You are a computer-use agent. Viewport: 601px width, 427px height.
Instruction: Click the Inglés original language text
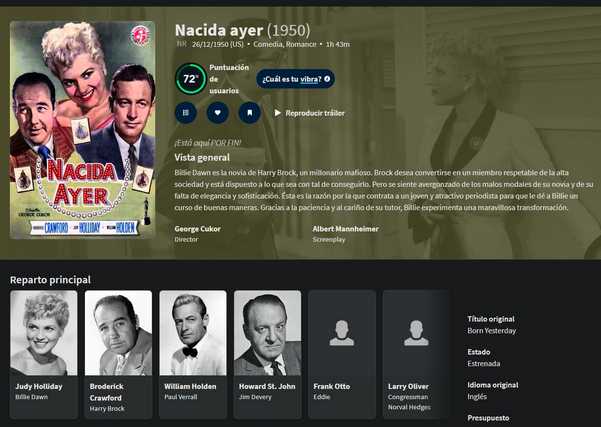[477, 396]
